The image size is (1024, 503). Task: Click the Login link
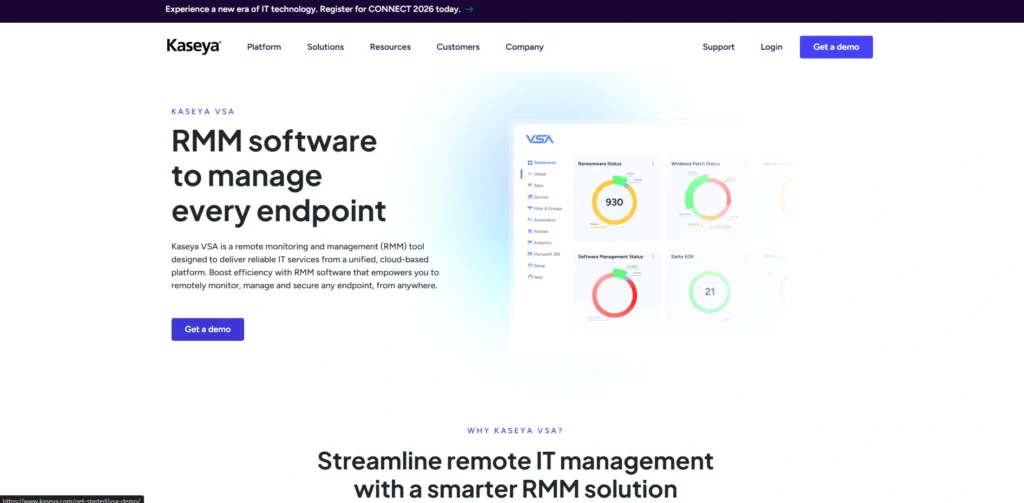click(771, 47)
